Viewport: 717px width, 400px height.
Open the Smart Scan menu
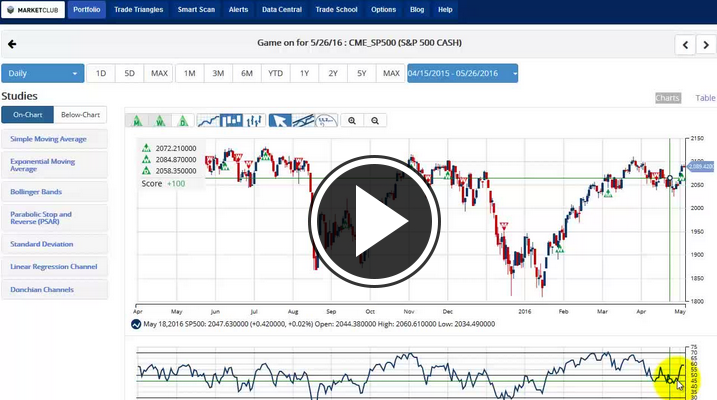pos(196,10)
